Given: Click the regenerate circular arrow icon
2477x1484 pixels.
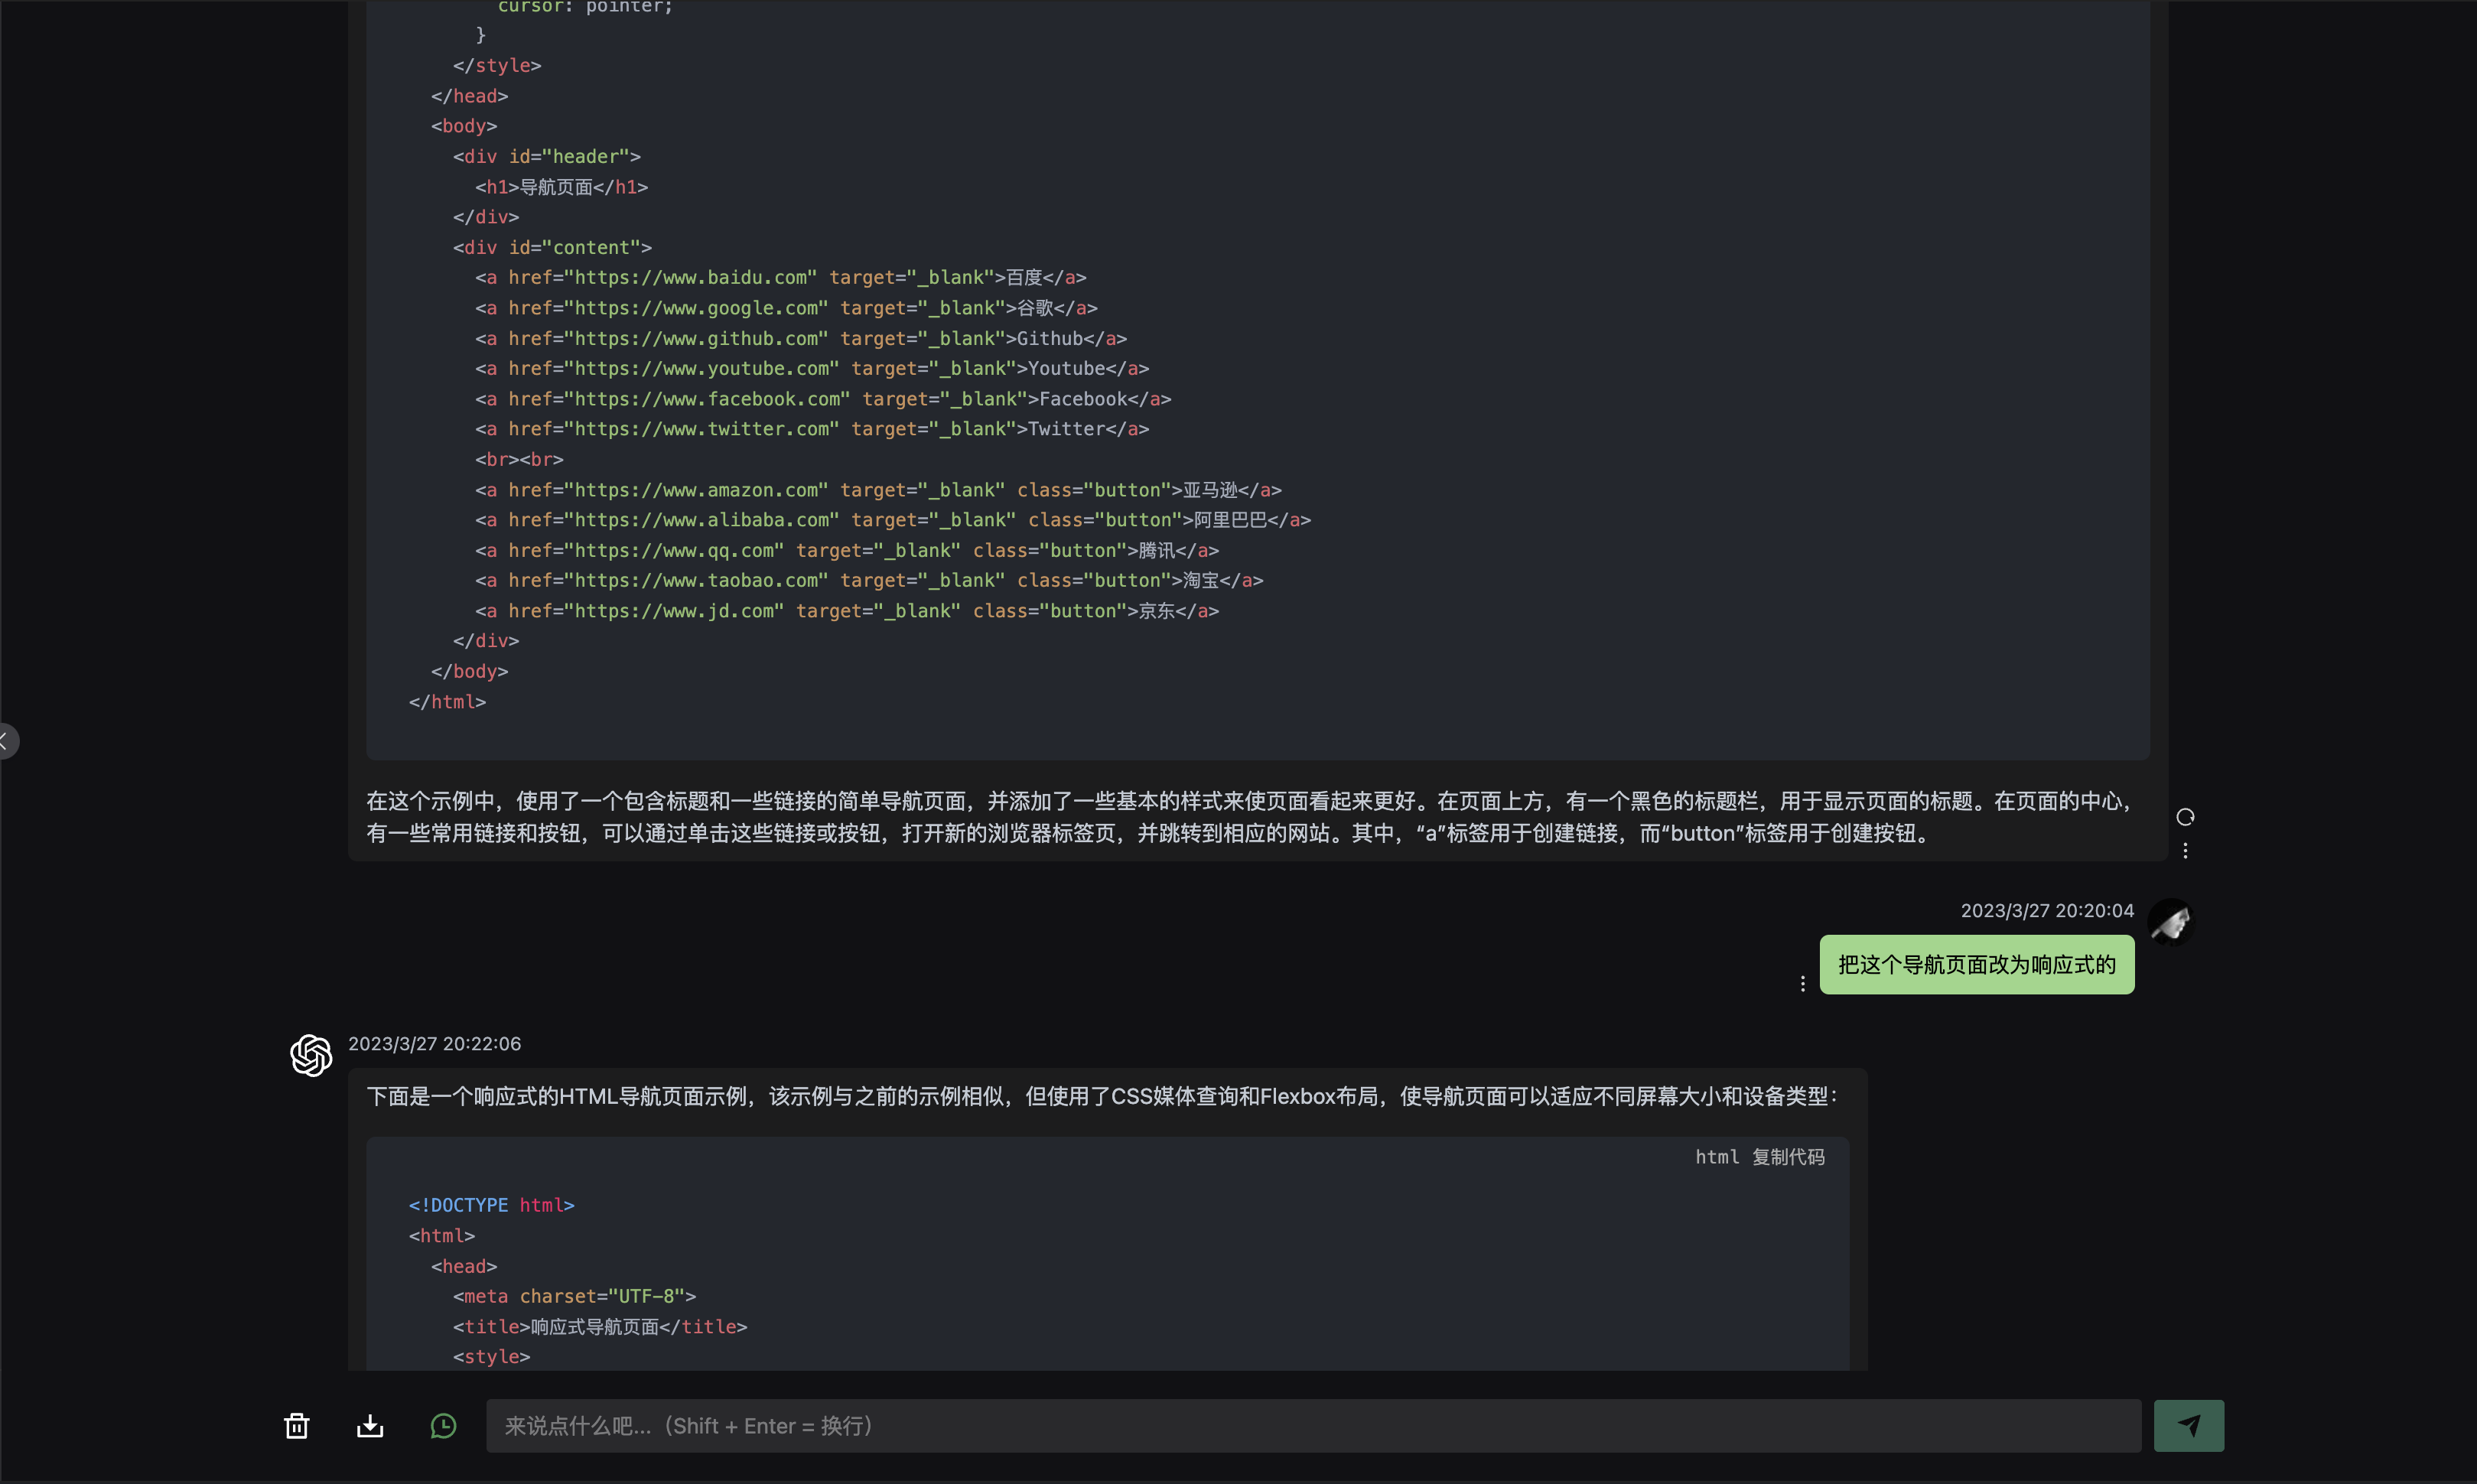Looking at the screenshot, I should [x=2185, y=817].
